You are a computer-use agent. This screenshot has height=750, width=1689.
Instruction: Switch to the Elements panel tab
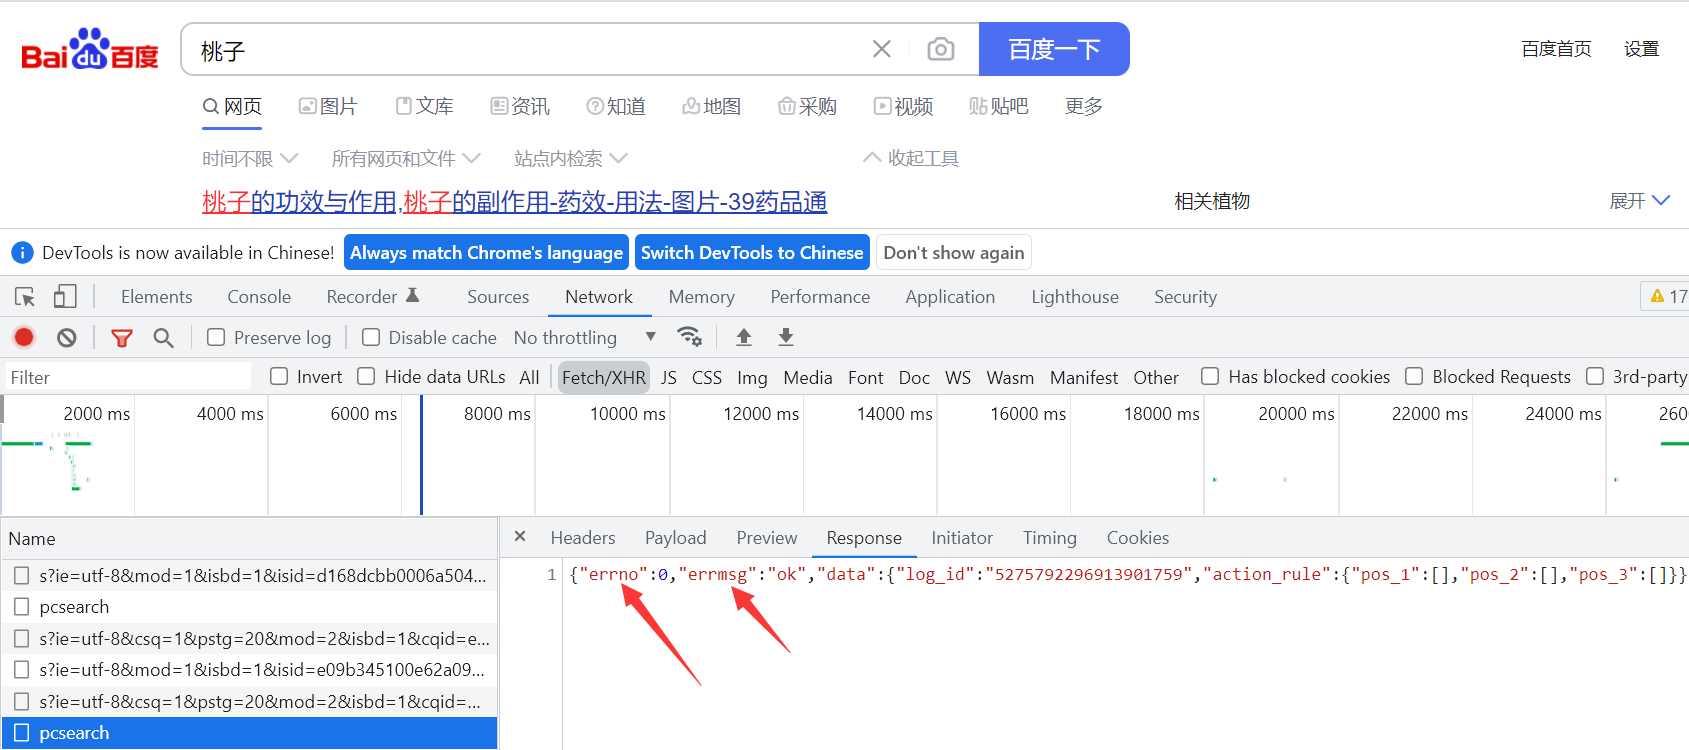[157, 297]
